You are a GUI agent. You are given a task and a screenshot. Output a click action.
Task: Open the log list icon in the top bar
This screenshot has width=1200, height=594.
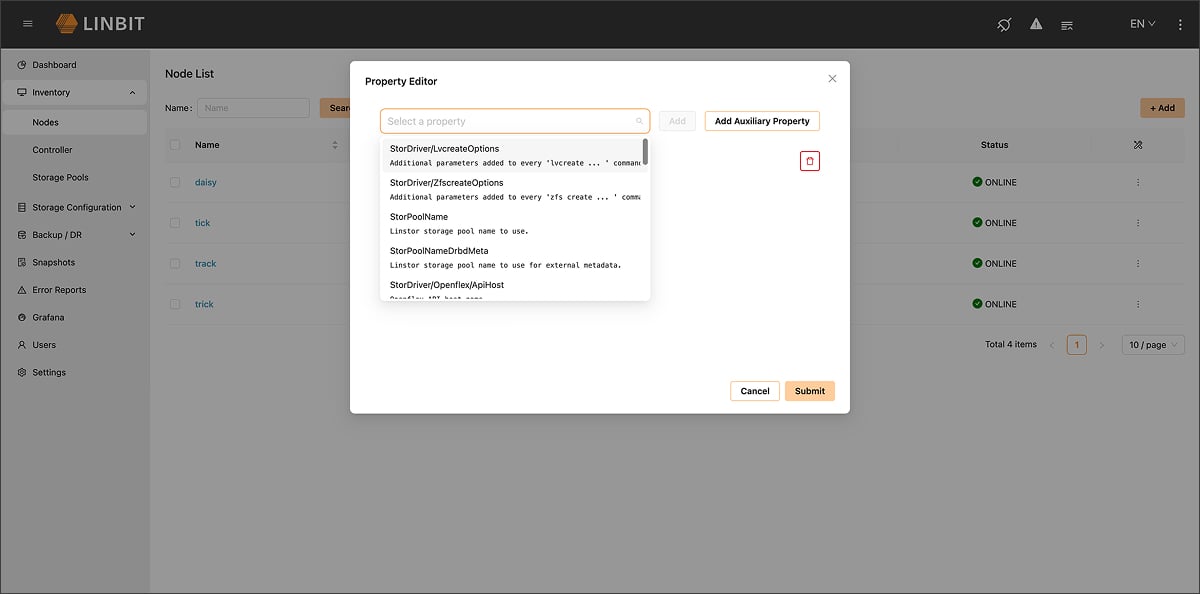1067,24
